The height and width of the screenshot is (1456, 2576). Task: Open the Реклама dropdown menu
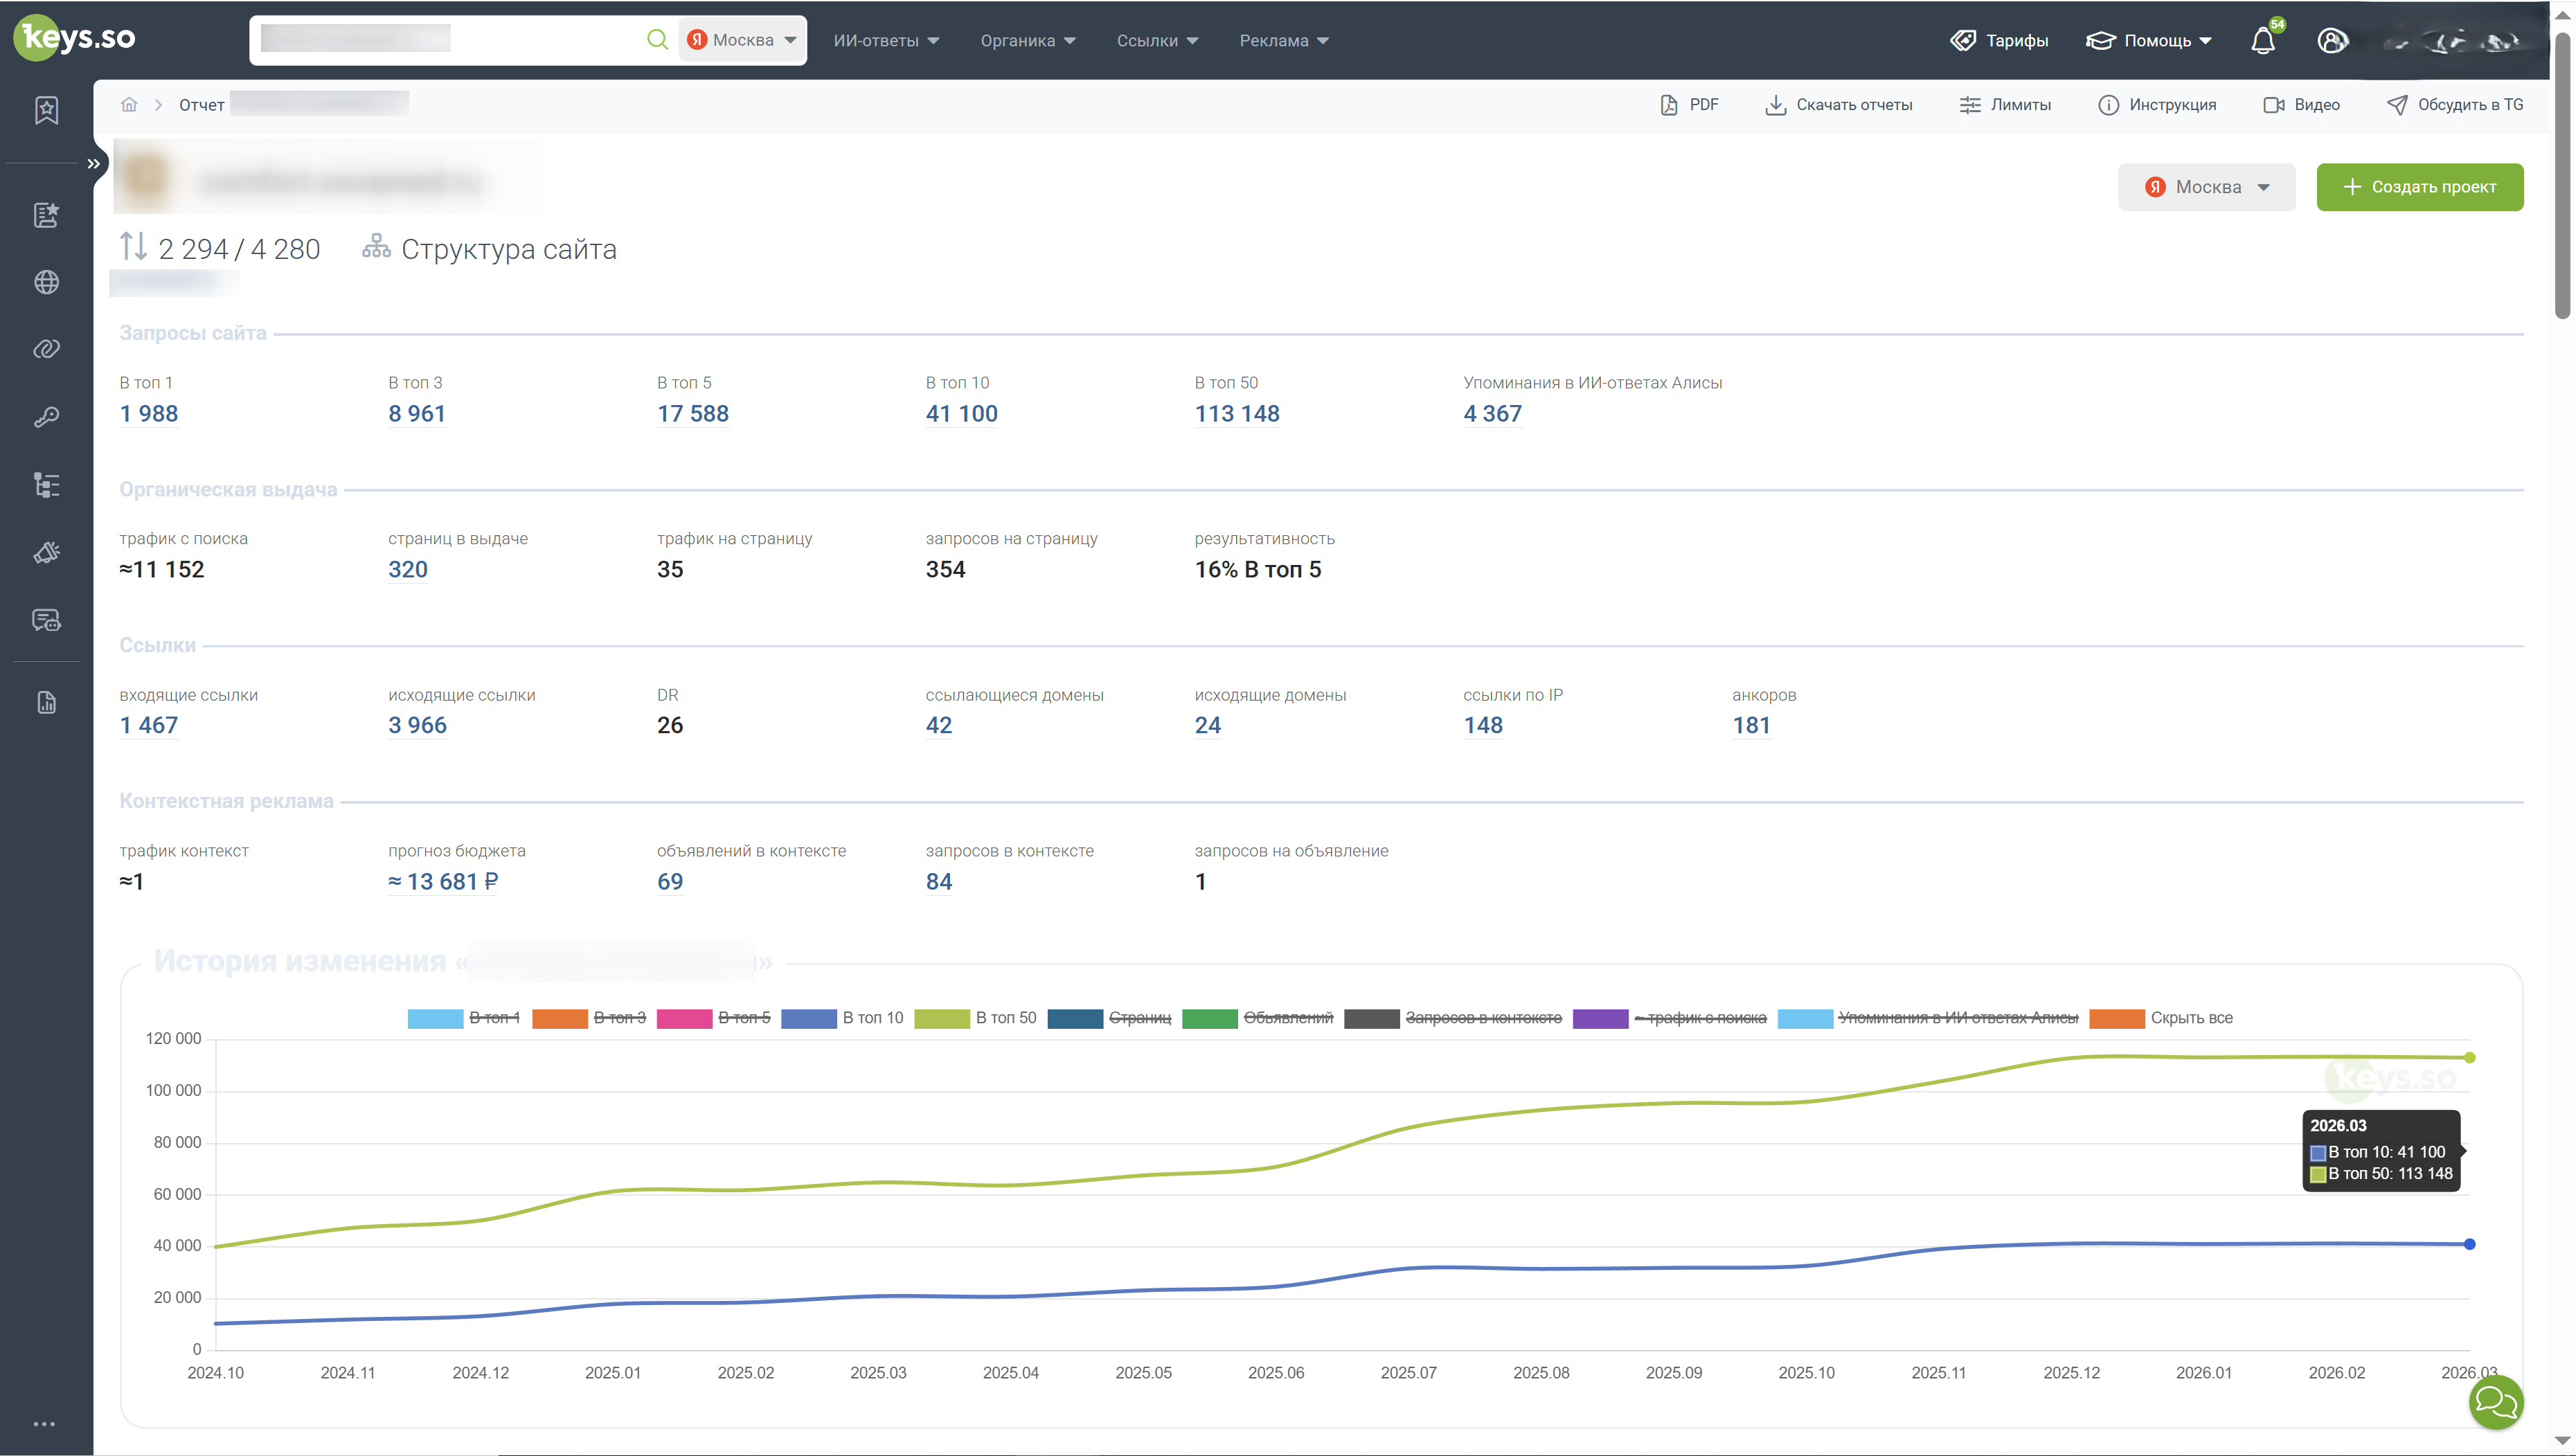click(1284, 41)
